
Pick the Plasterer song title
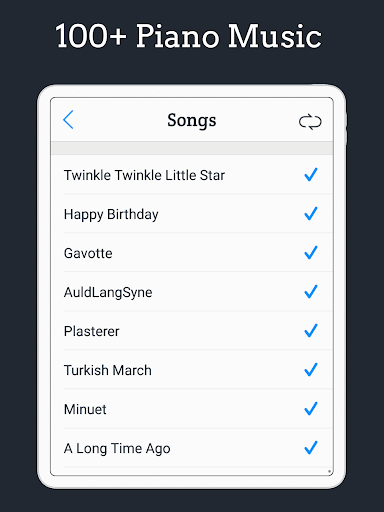click(92, 331)
